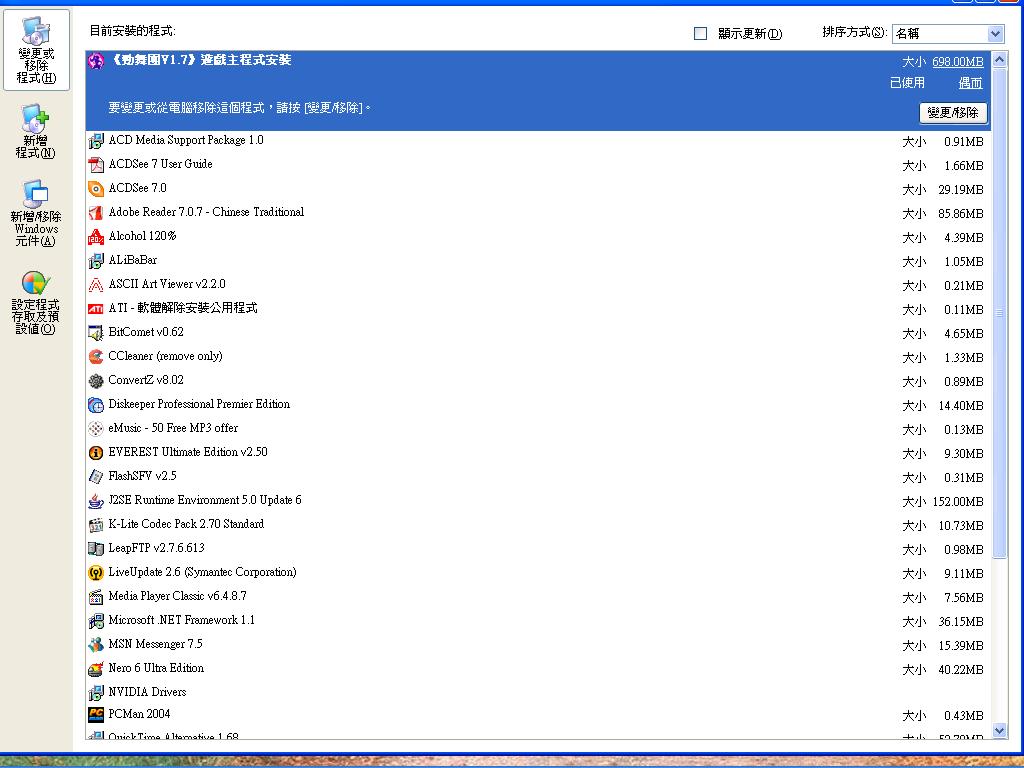
Task: Click the list scrollbar down arrow
Action: click(x=998, y=731)
